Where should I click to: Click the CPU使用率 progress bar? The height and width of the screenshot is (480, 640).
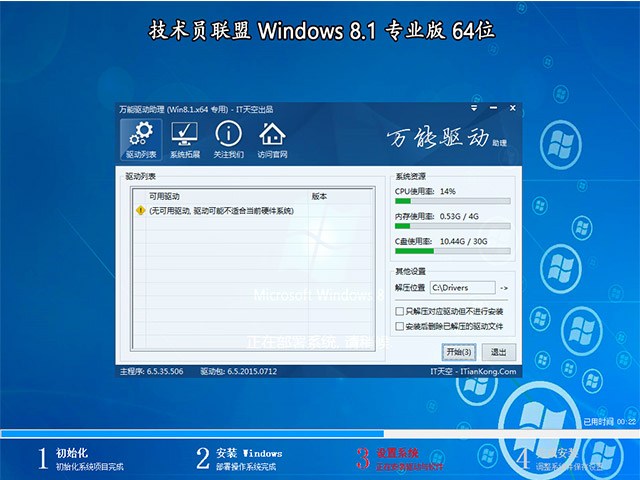452,201
